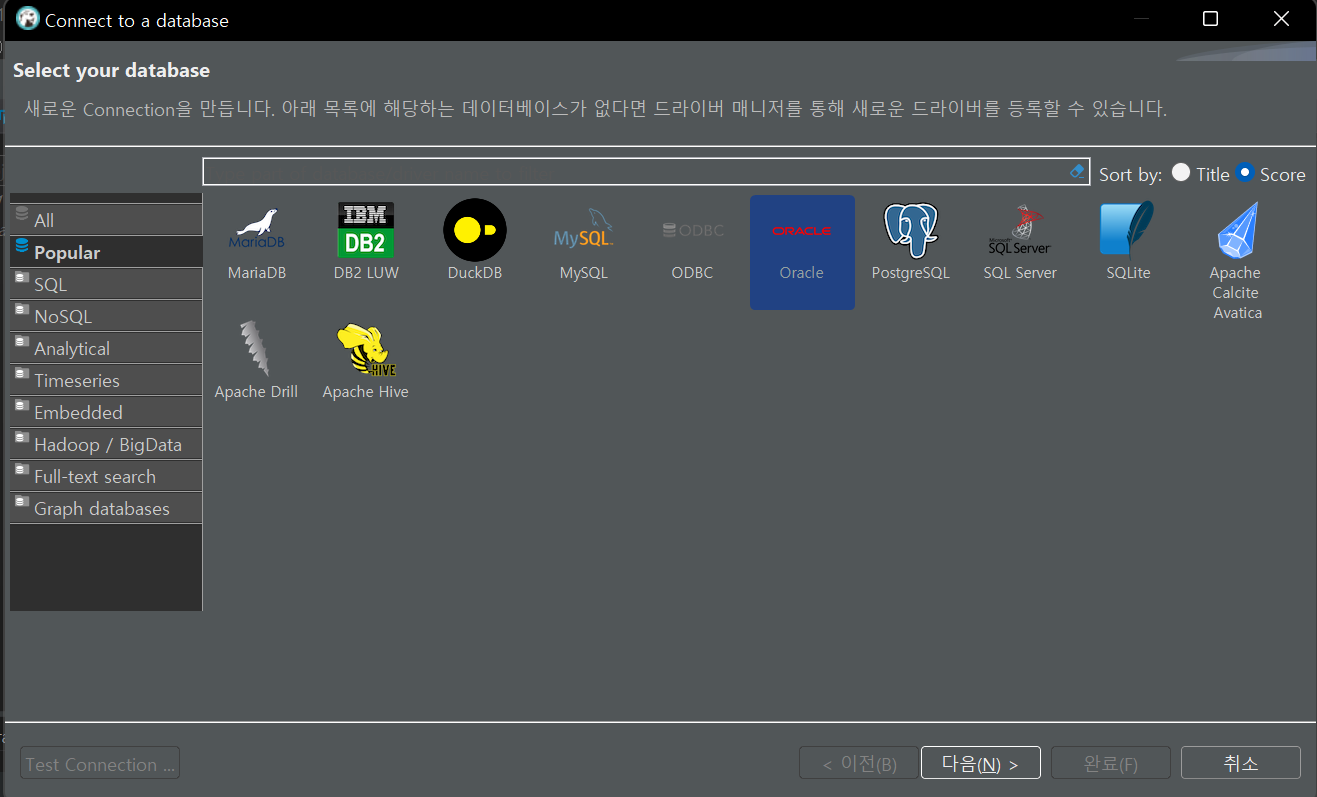Close the Connect to a database dialog

click(x=1281, y=19)
